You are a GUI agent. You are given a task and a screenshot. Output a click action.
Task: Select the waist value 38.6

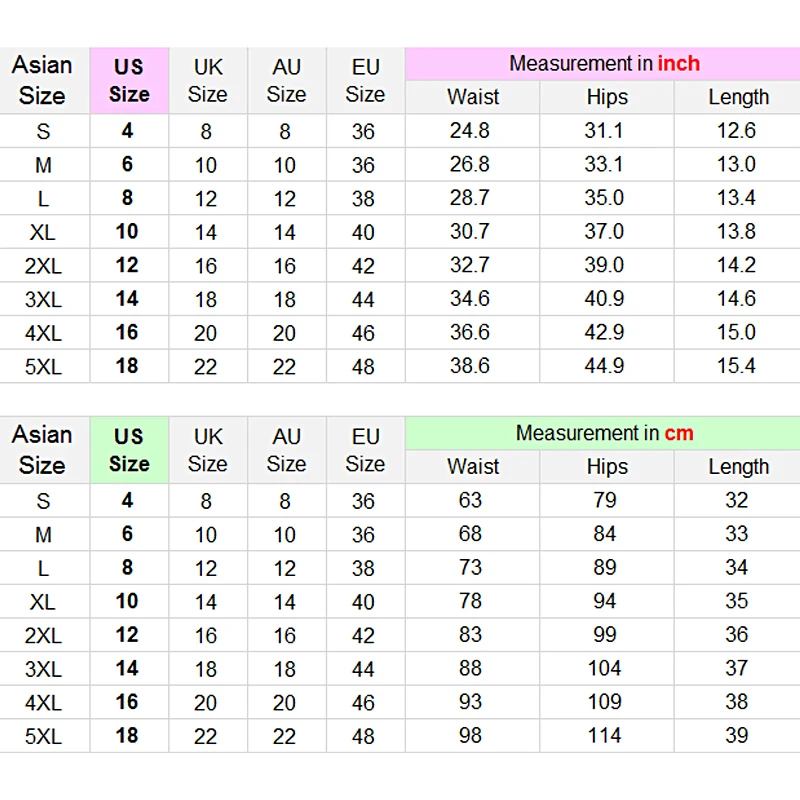(470, 366)
